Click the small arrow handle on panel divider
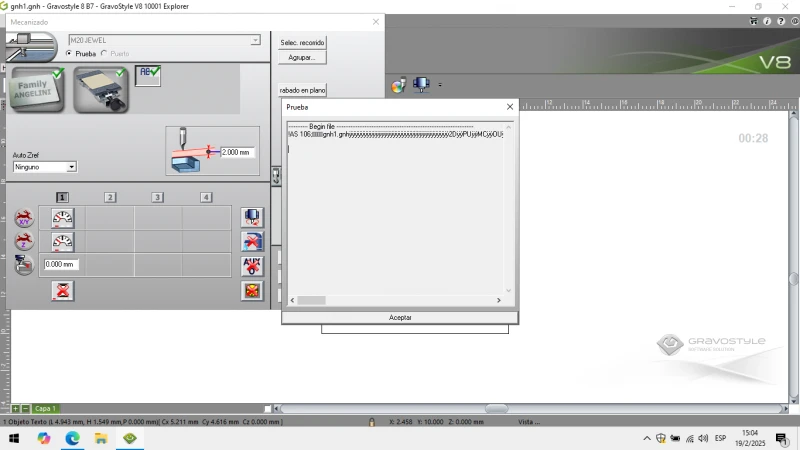Image resolution: width=800 pixels, height=450 pixels. [x=276, y=176]
